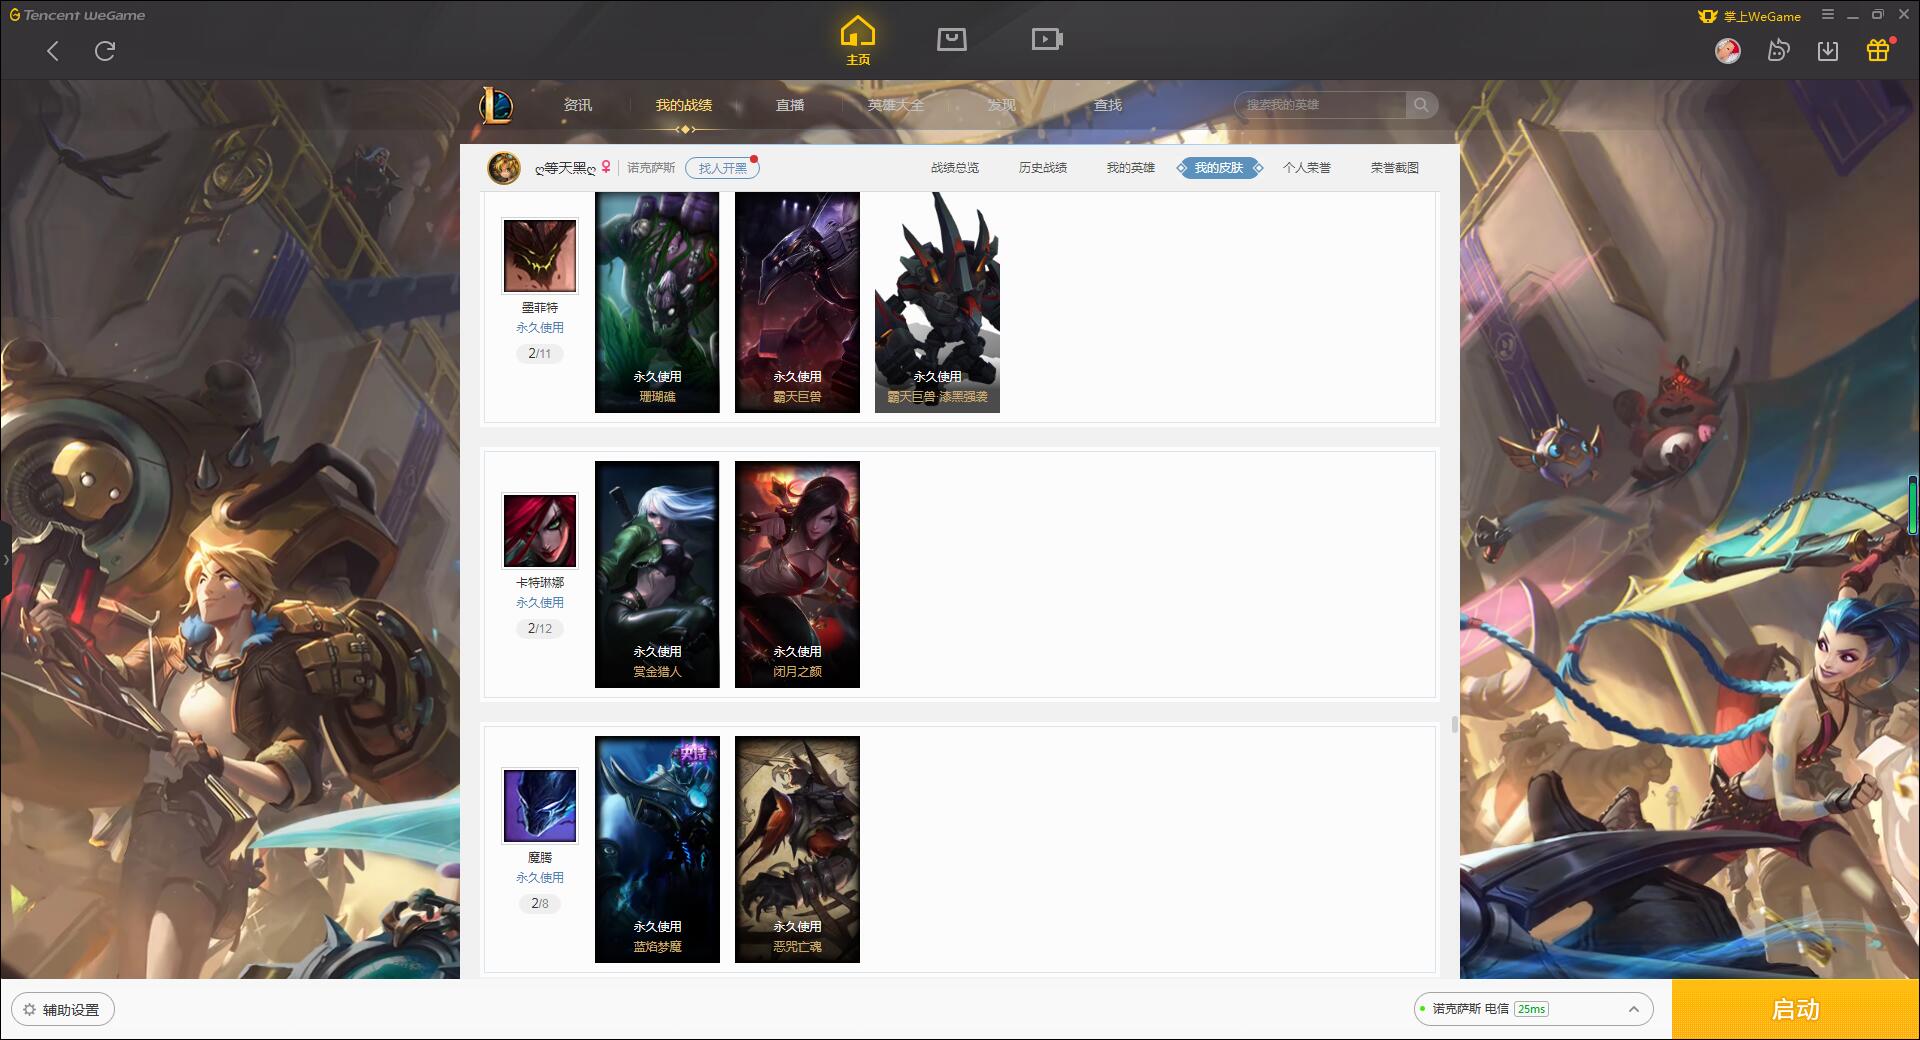Open the video player icon in top bar
Screen dimensions: 1920x1040
[x=1047, y=39]
